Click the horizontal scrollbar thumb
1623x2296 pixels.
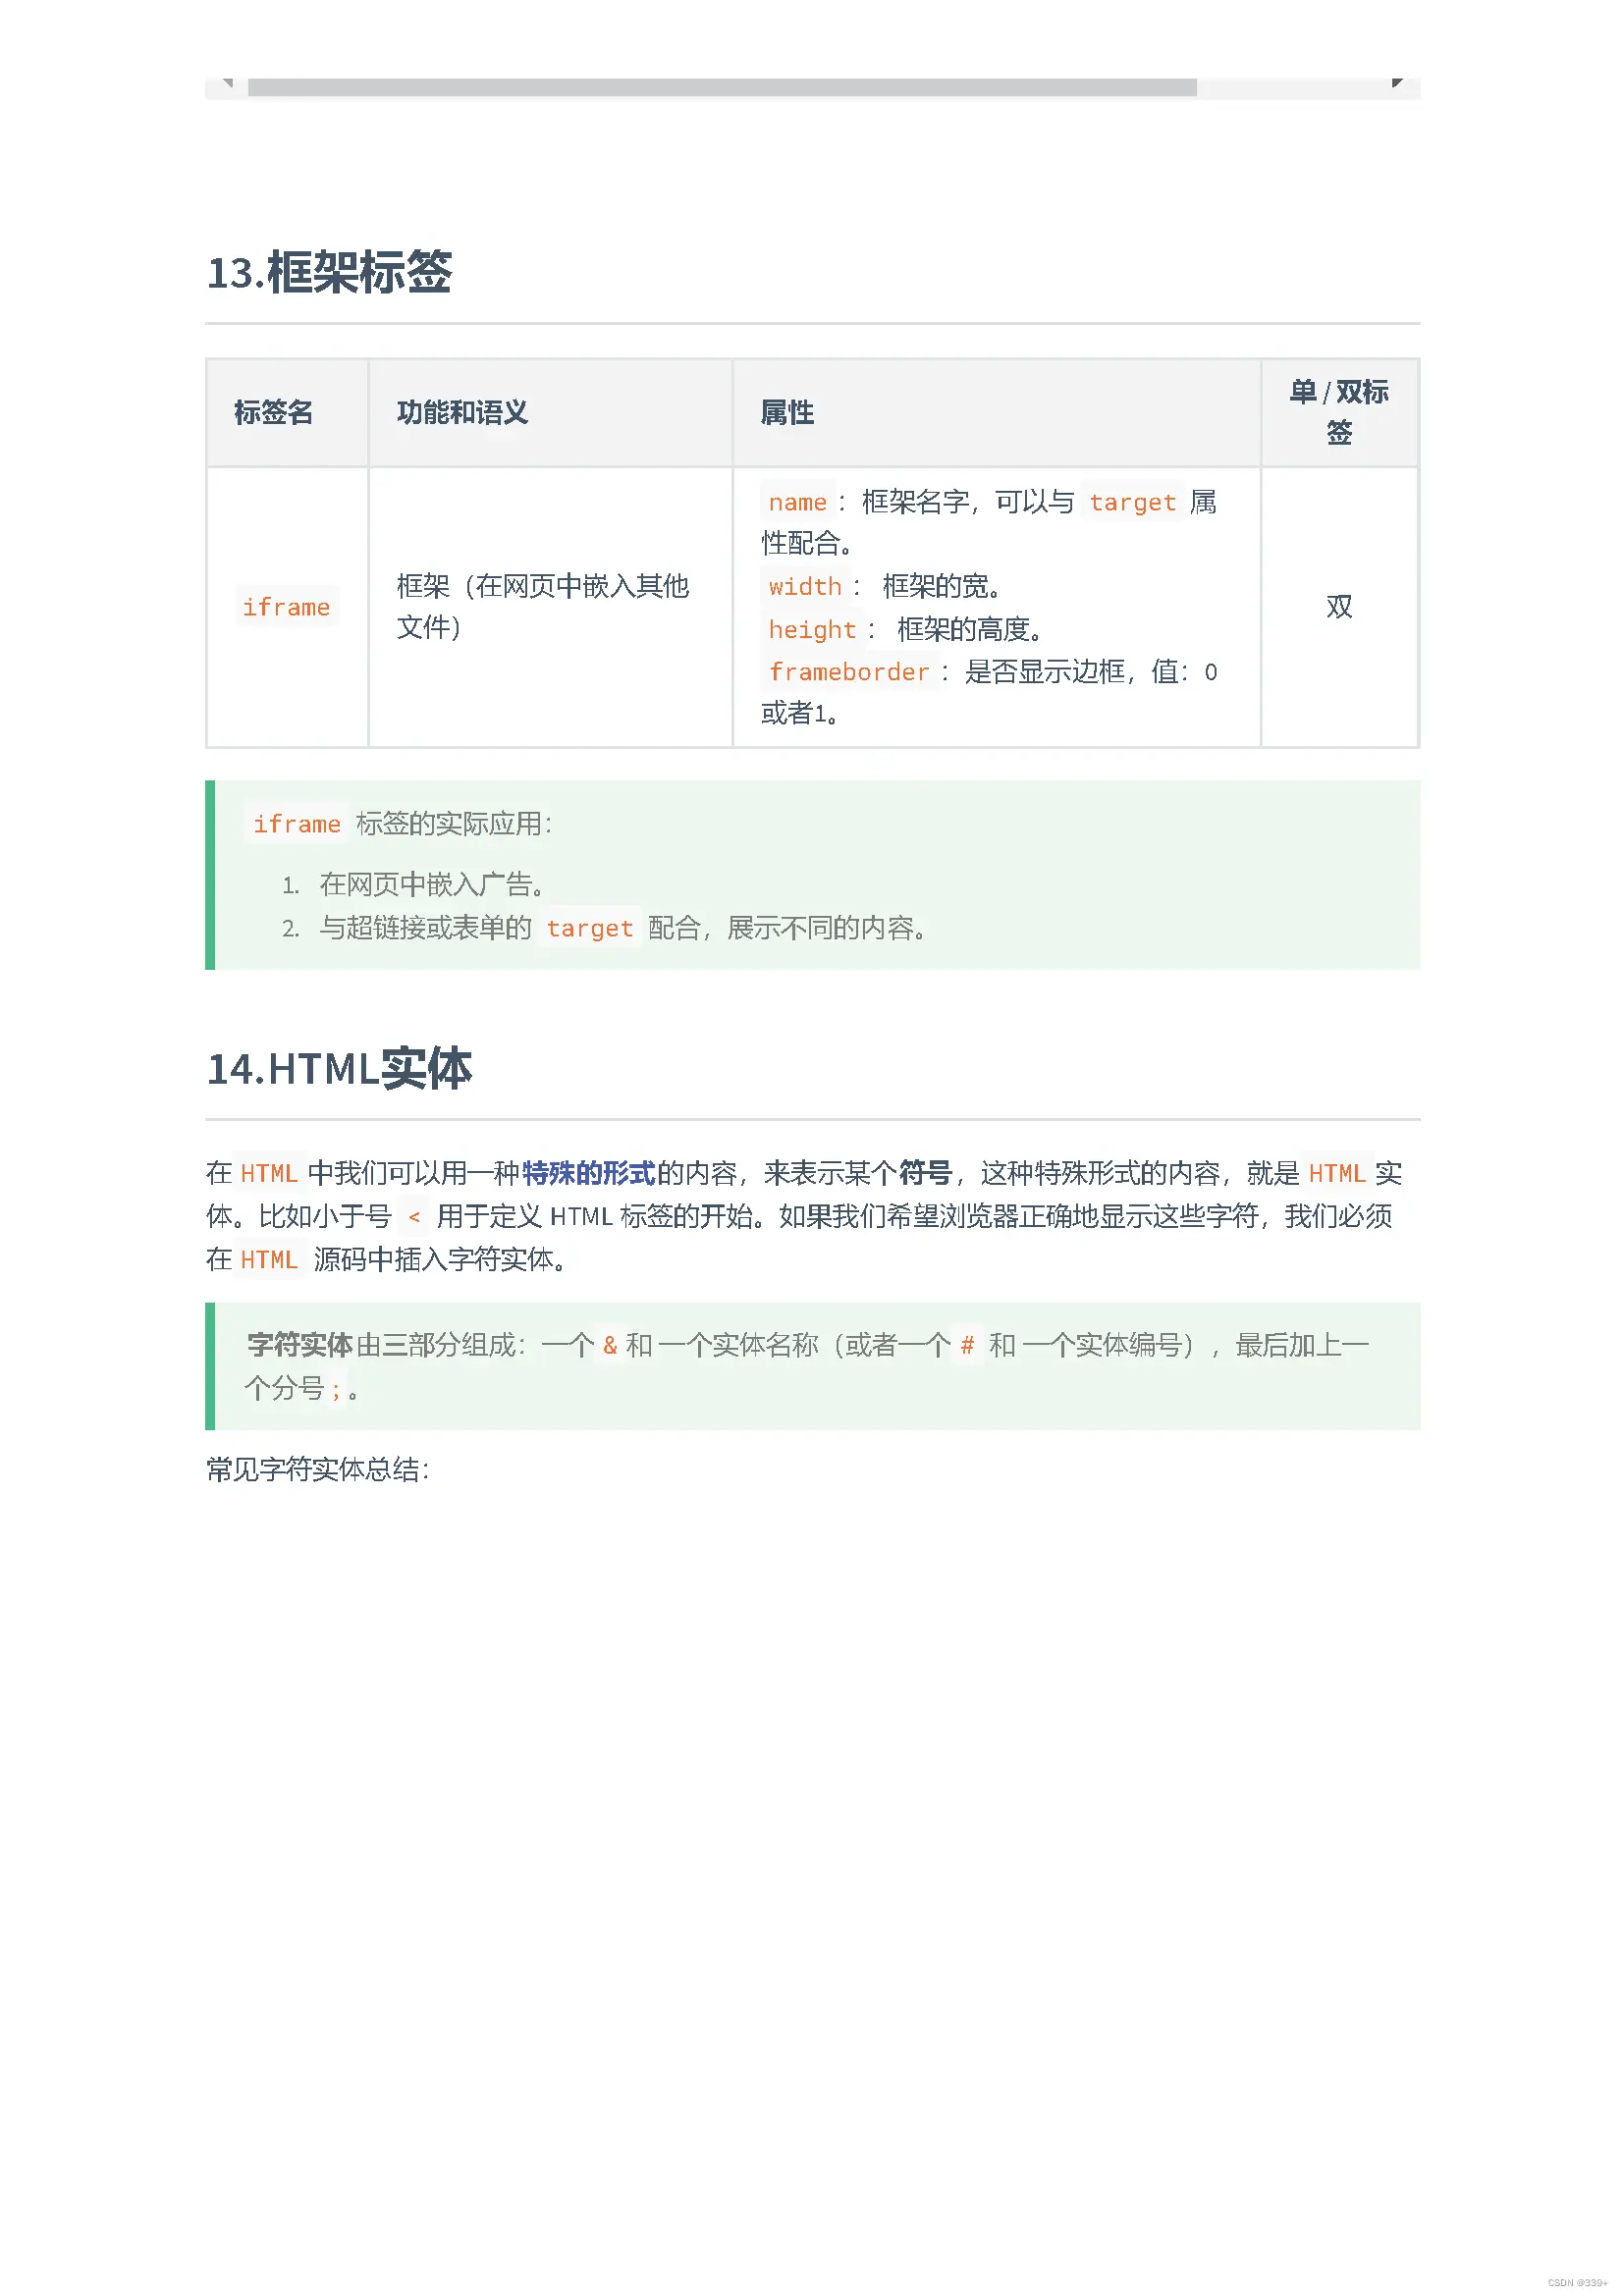[722, 88]
